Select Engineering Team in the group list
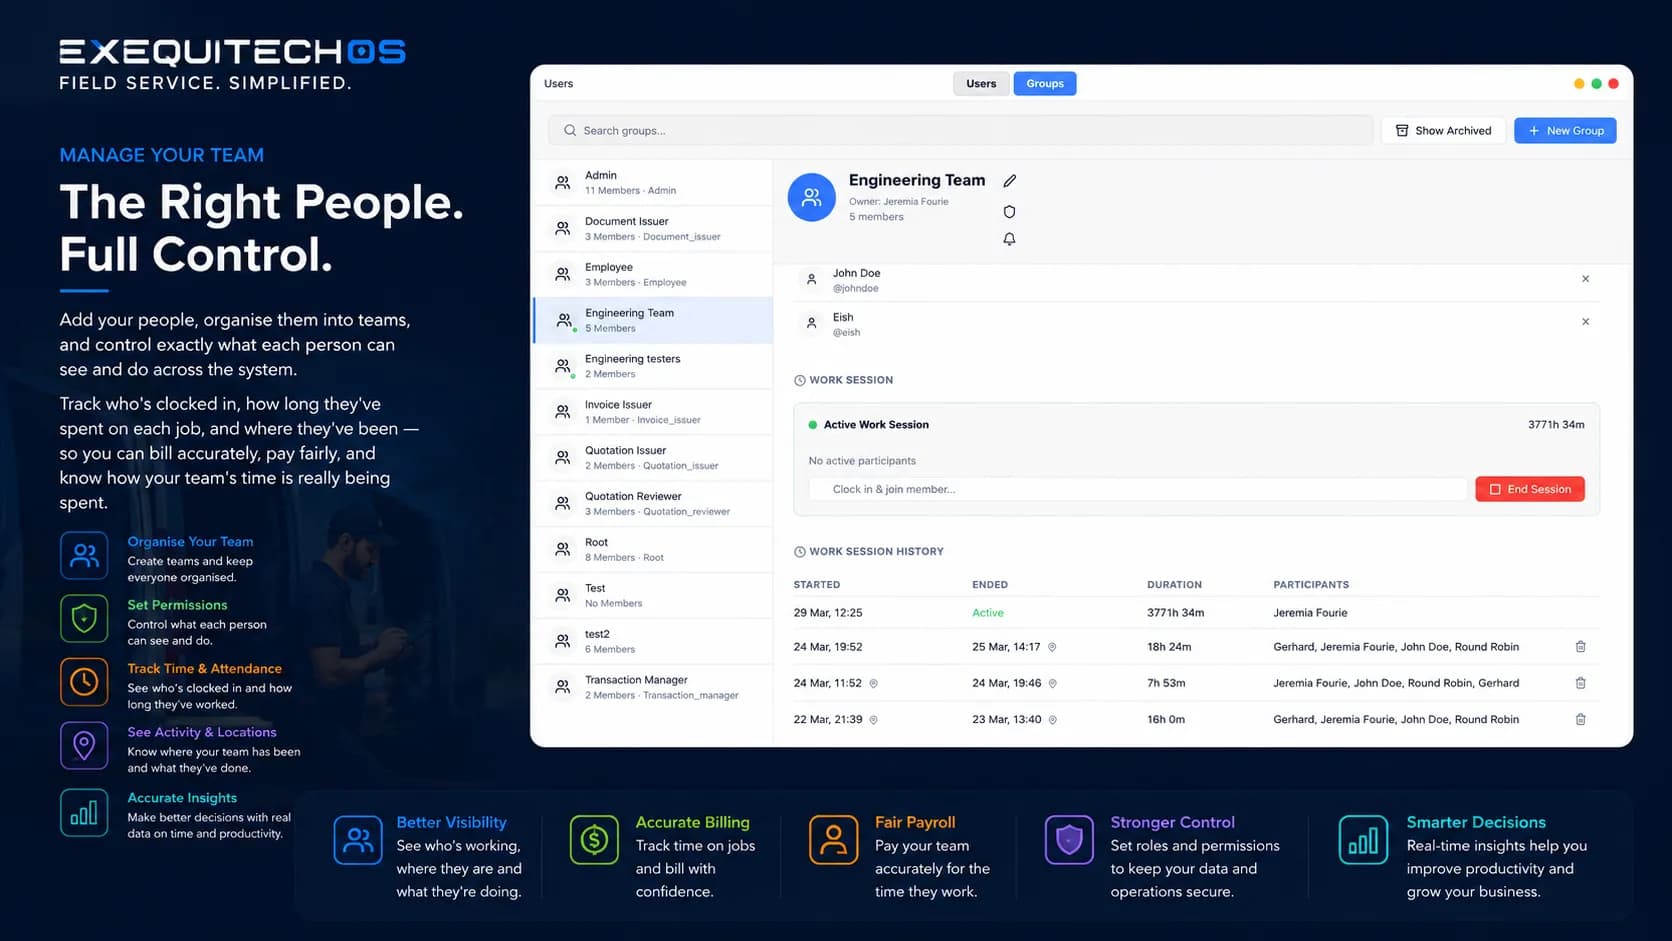This screenshot has height=941, width=1672. [x=653, y=320]
